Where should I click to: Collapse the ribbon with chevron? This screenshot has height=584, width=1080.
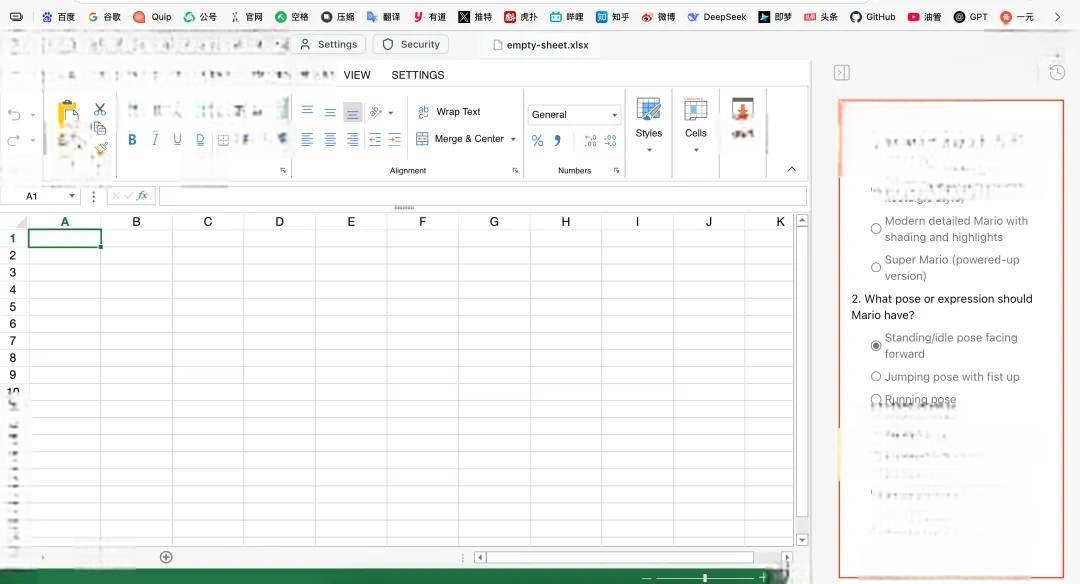tap(791, 169)
